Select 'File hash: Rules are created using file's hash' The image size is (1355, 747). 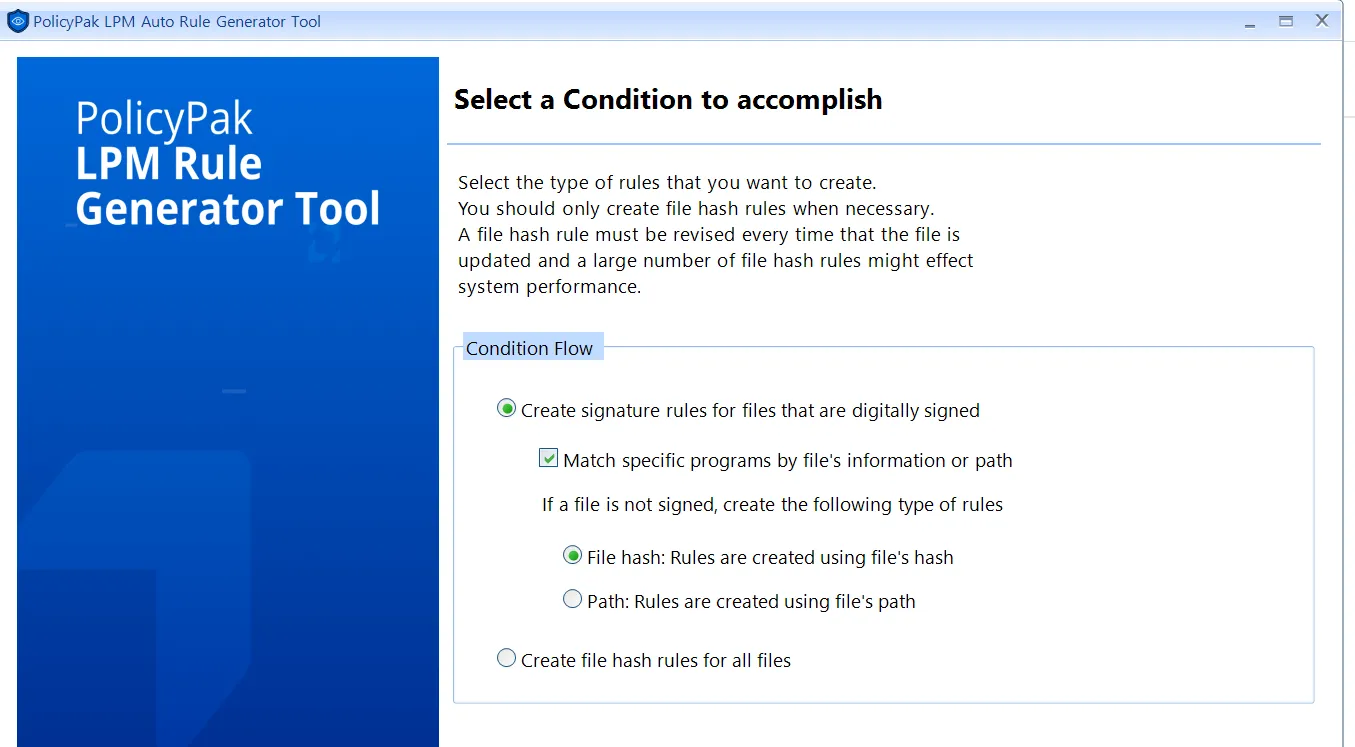pyautogui.click(x=572, y=554)
